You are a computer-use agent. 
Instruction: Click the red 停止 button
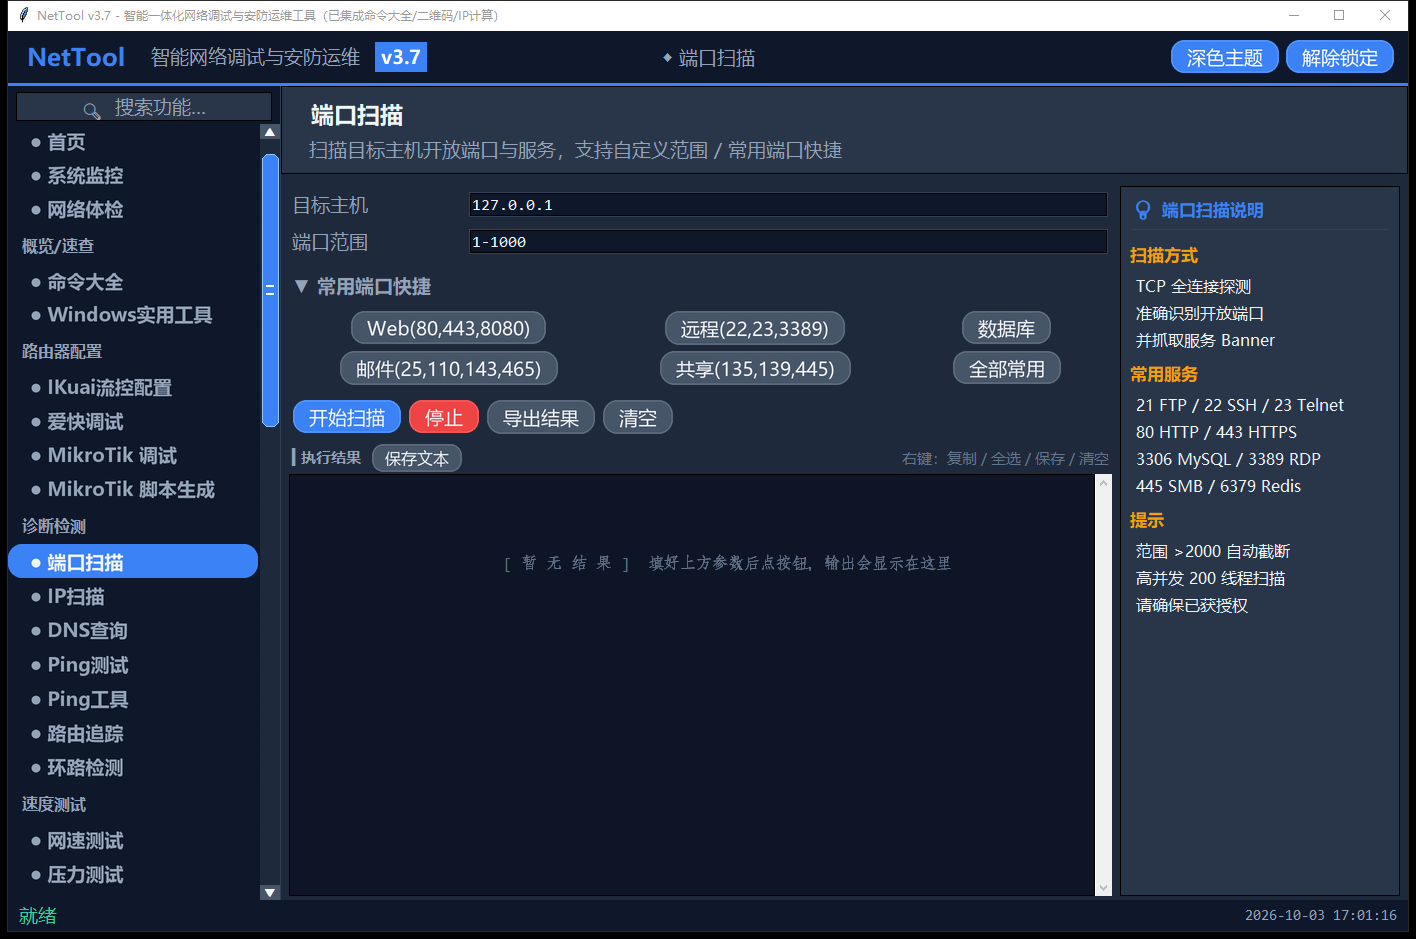click(x=444, y=418)
